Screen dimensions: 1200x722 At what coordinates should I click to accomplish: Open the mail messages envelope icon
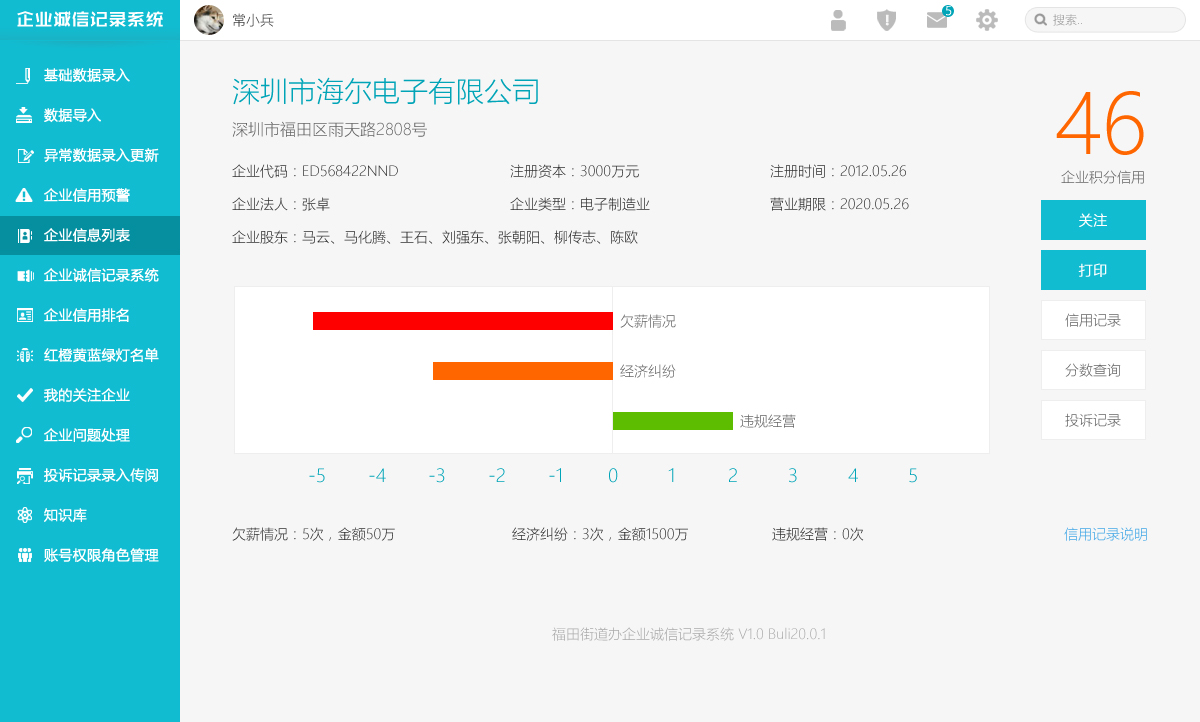click(x=937, y=20)
